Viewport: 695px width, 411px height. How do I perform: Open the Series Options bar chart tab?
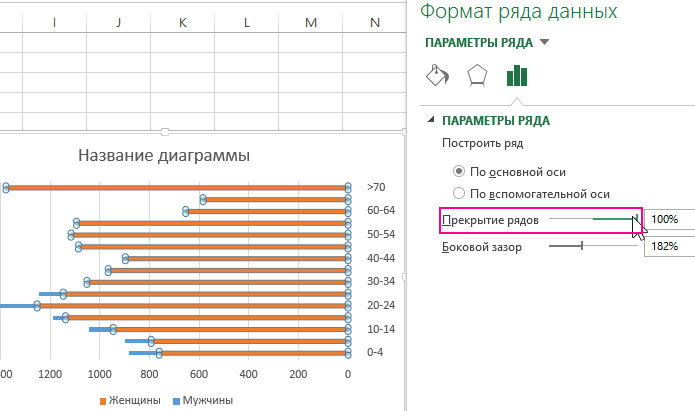(517, 75)
